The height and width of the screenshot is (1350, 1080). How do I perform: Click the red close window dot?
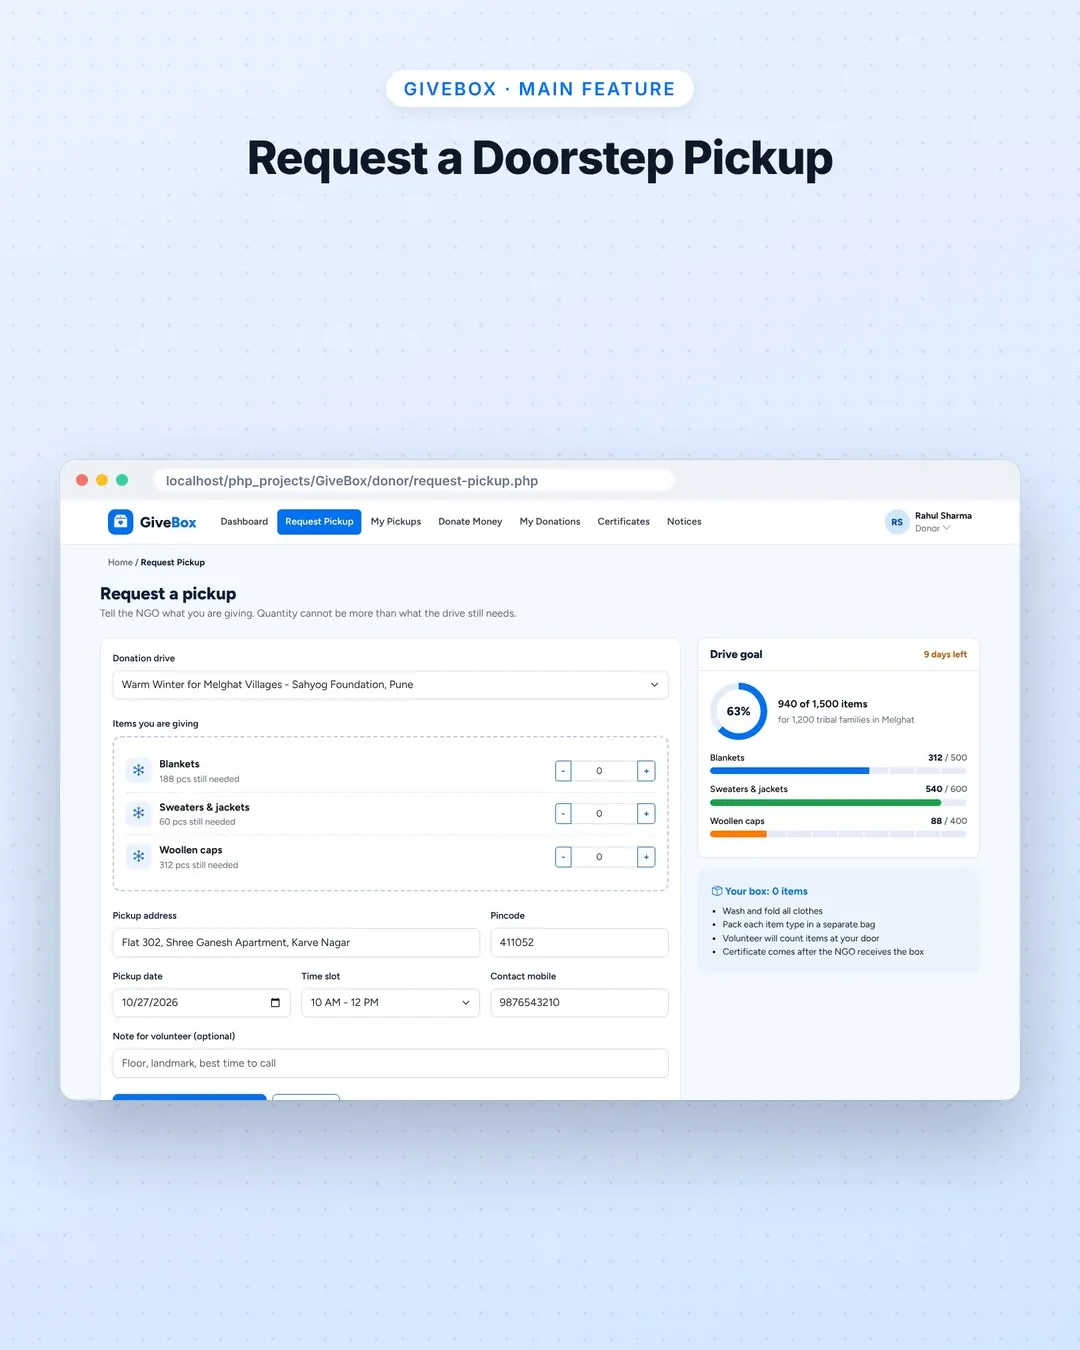[x=82, y=480]
